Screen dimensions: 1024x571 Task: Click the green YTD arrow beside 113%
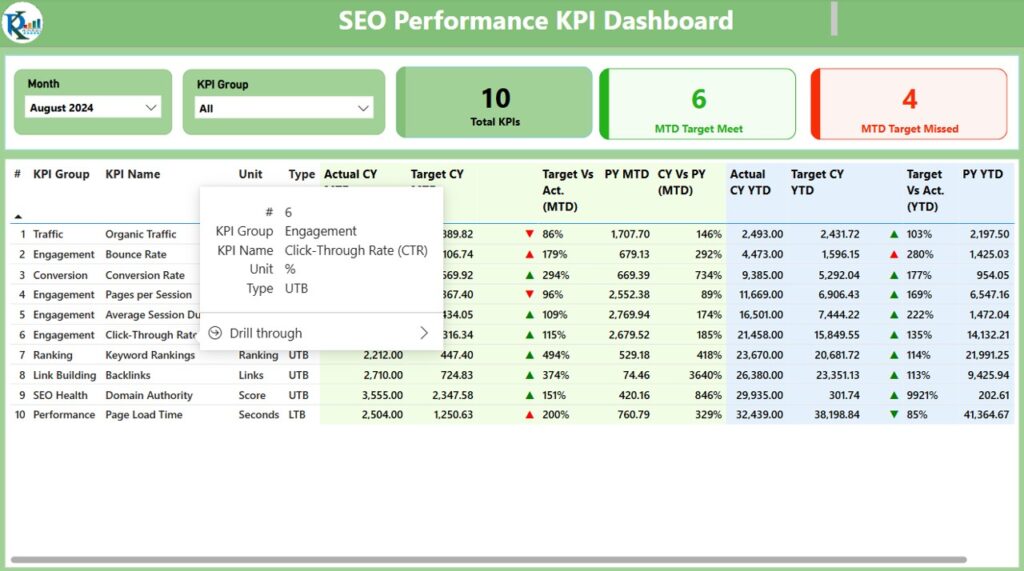(894, 375)
